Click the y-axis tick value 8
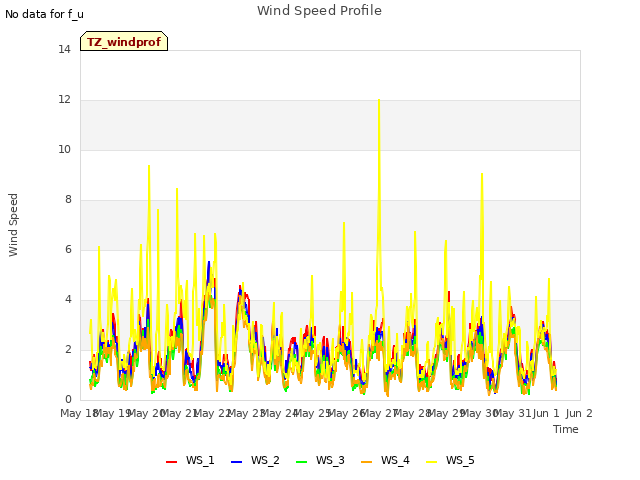The width and height of the screenshot is (640, 480). pos(68,200)
